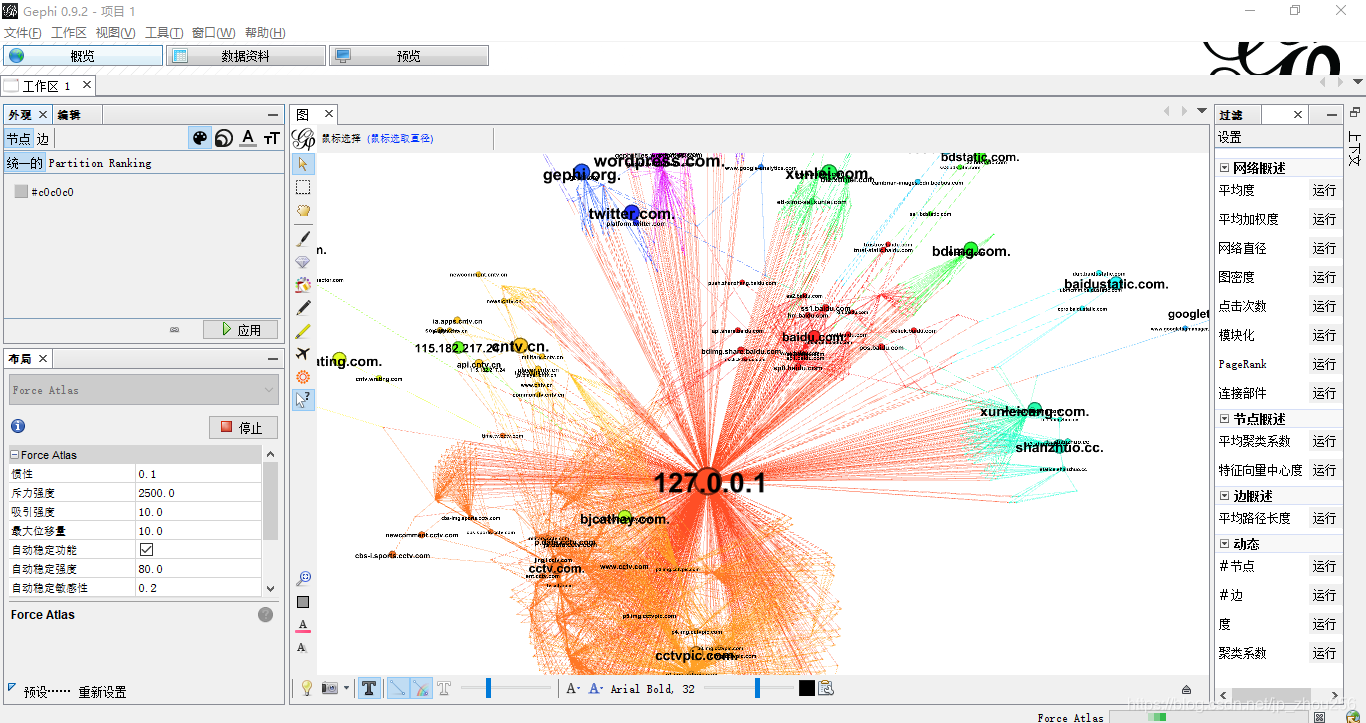This screenshot has height=723, width=1366.
Task: Select the paint bucket brush tool
Action: pyautogui.click(x=303, y=285)
